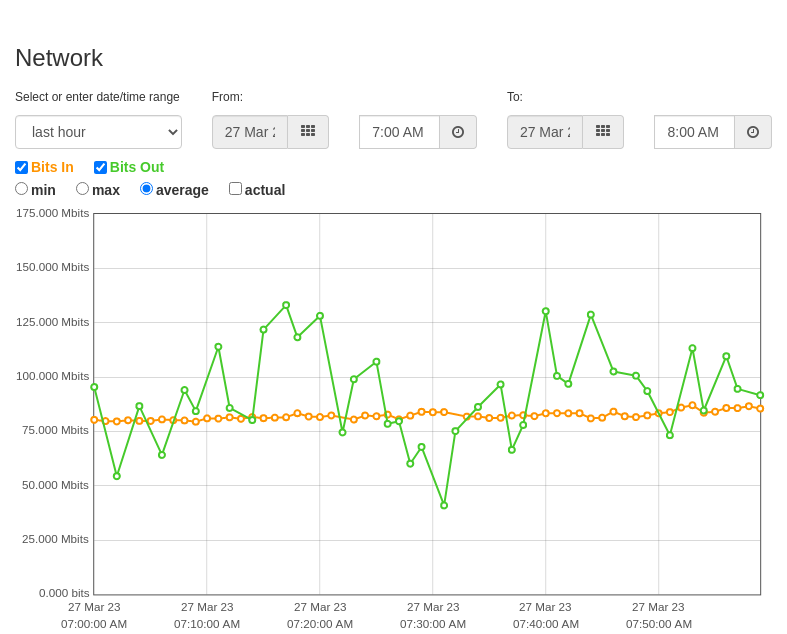Uncheck the Bits Out checkbox
This screenshot has height=634, width=787.
pos(100,167)
